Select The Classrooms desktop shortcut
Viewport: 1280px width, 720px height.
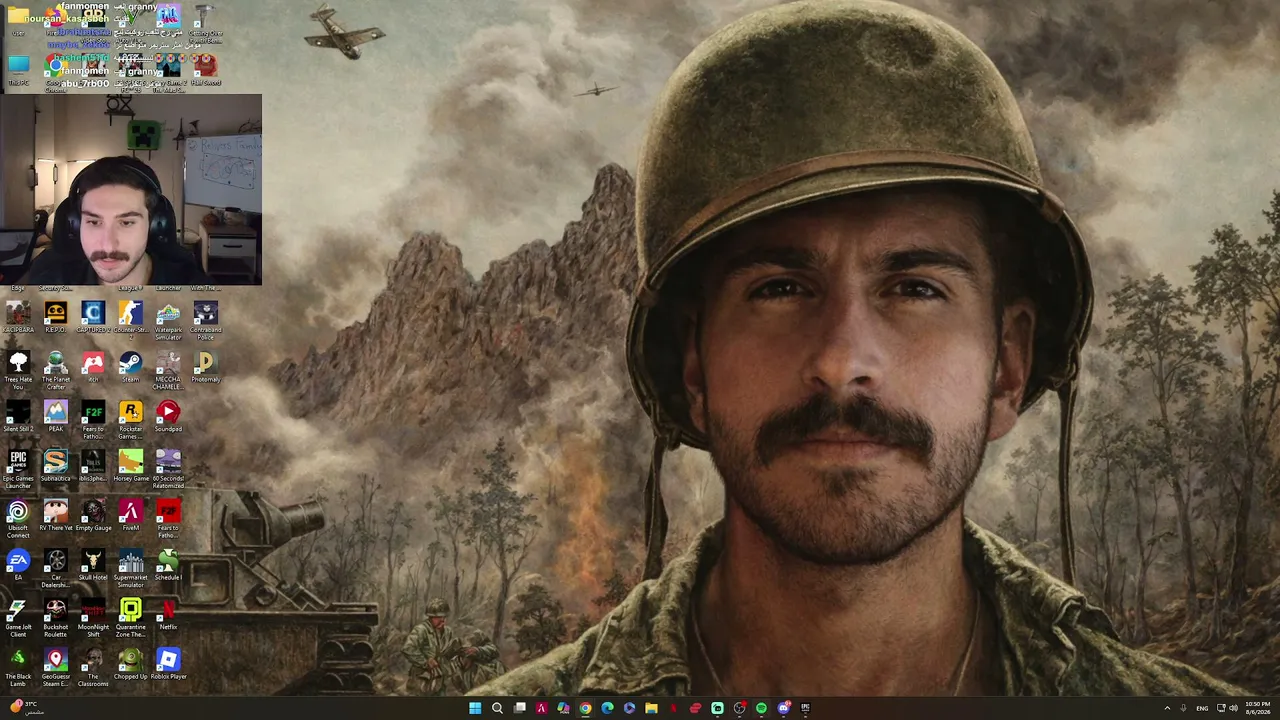pos(93,668)
